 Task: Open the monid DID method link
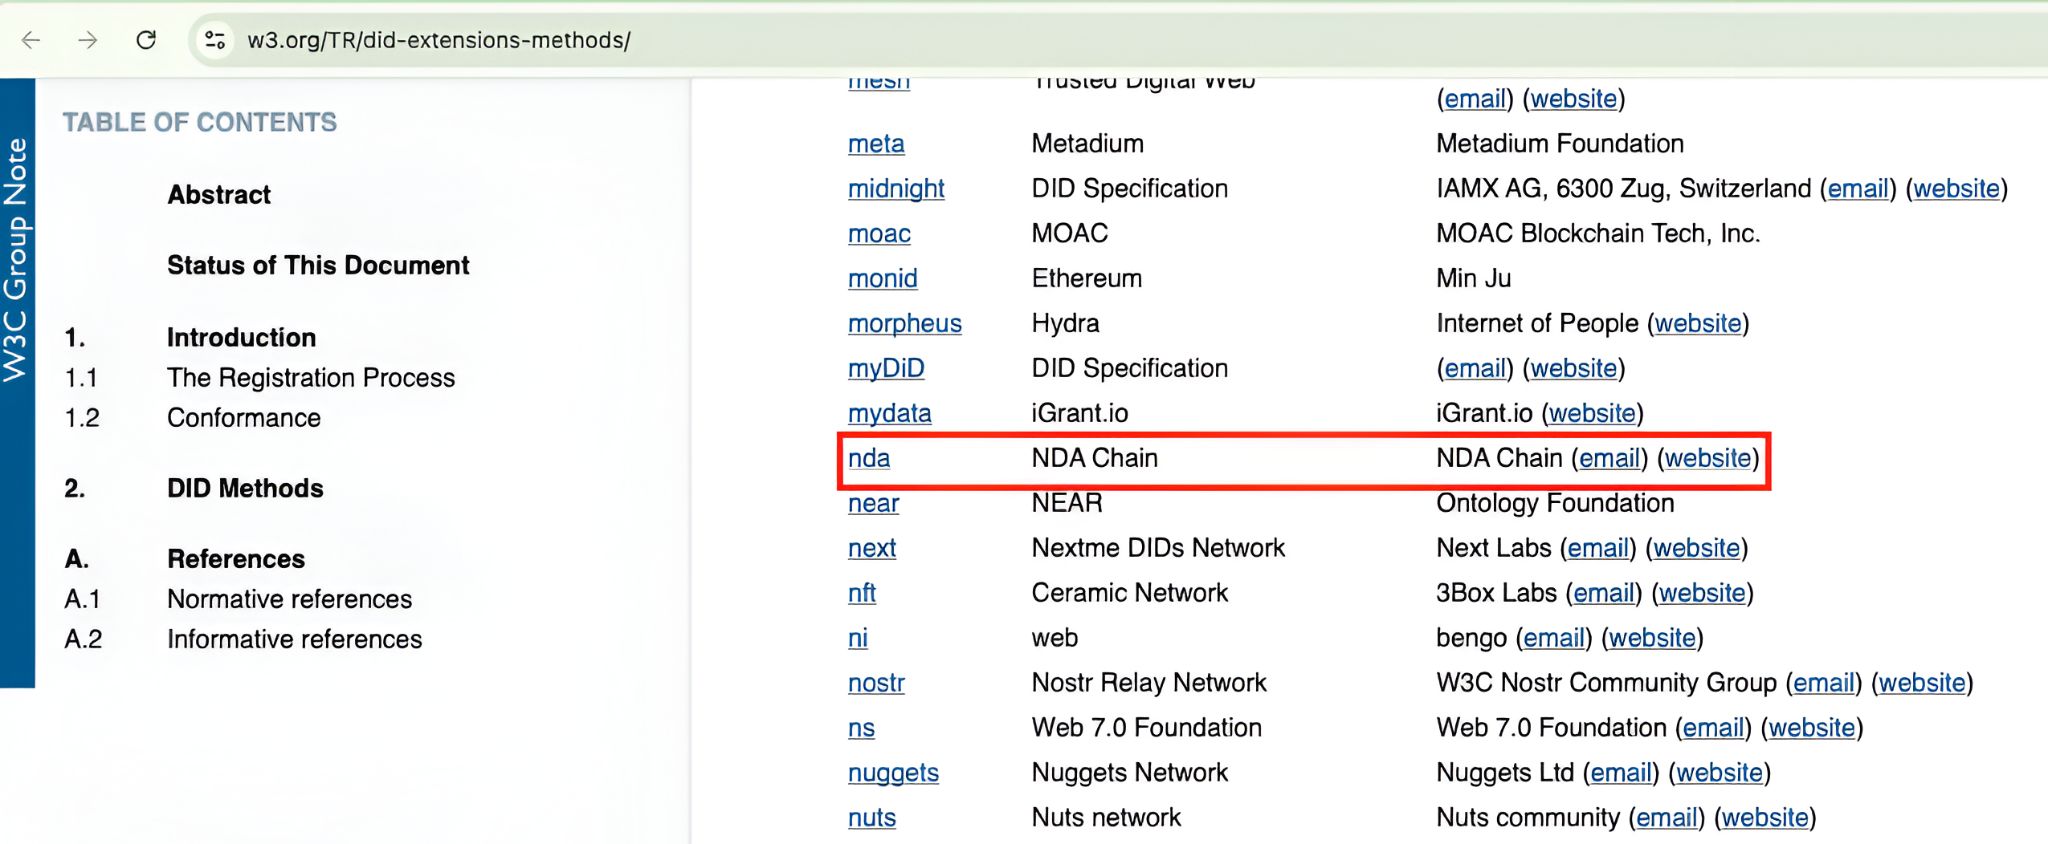(x=882, y=279)
